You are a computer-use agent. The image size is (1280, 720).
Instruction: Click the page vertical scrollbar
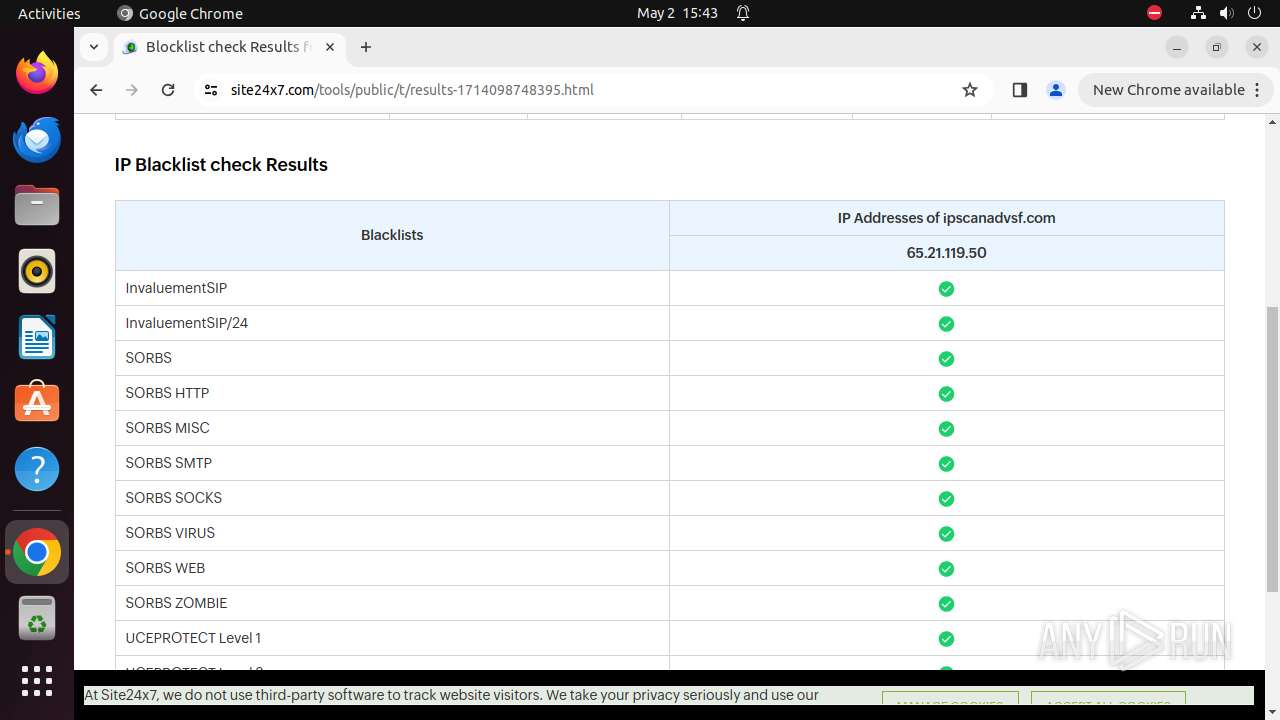tap(1272, 449)
